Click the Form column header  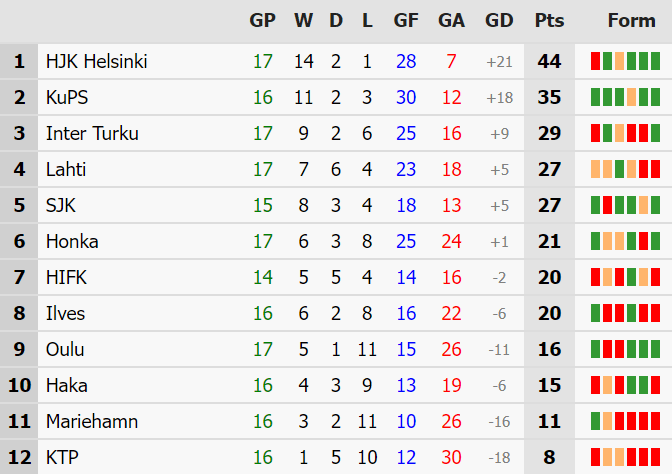pyautogui.click(x=631, y=20)
